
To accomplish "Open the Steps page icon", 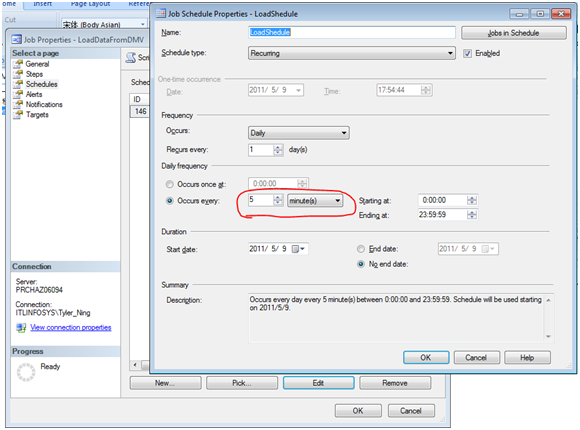I will pos(18,74).
